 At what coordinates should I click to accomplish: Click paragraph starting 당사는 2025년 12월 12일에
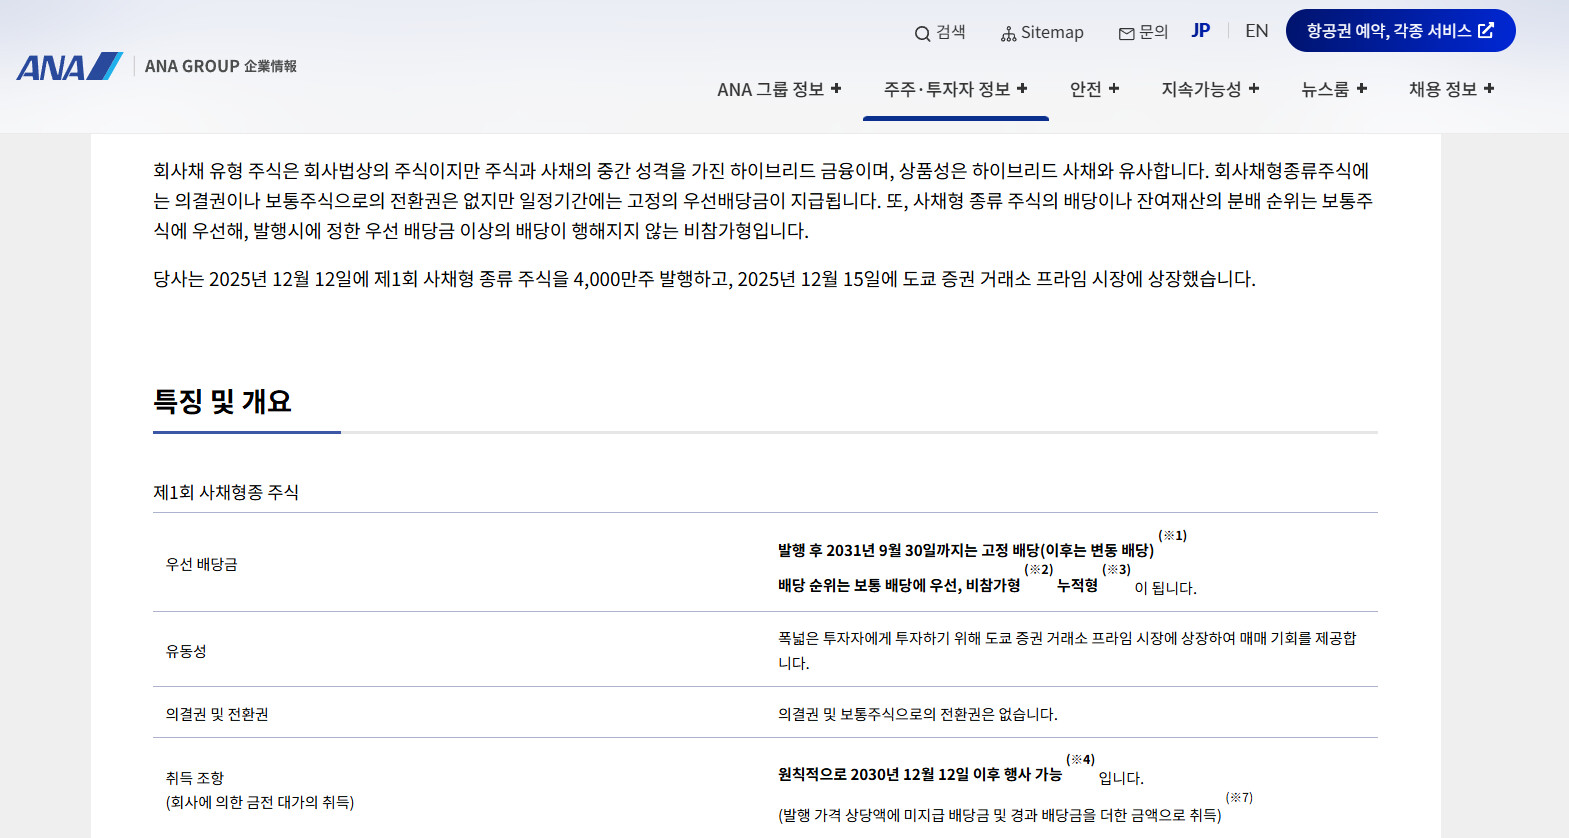[704, 279]
